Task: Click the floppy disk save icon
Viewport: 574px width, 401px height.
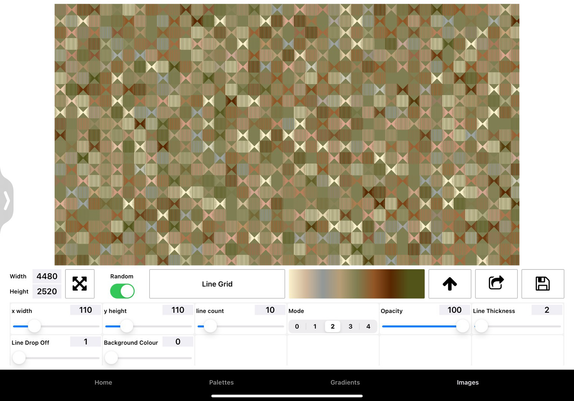Action: [x=543, y=284]
